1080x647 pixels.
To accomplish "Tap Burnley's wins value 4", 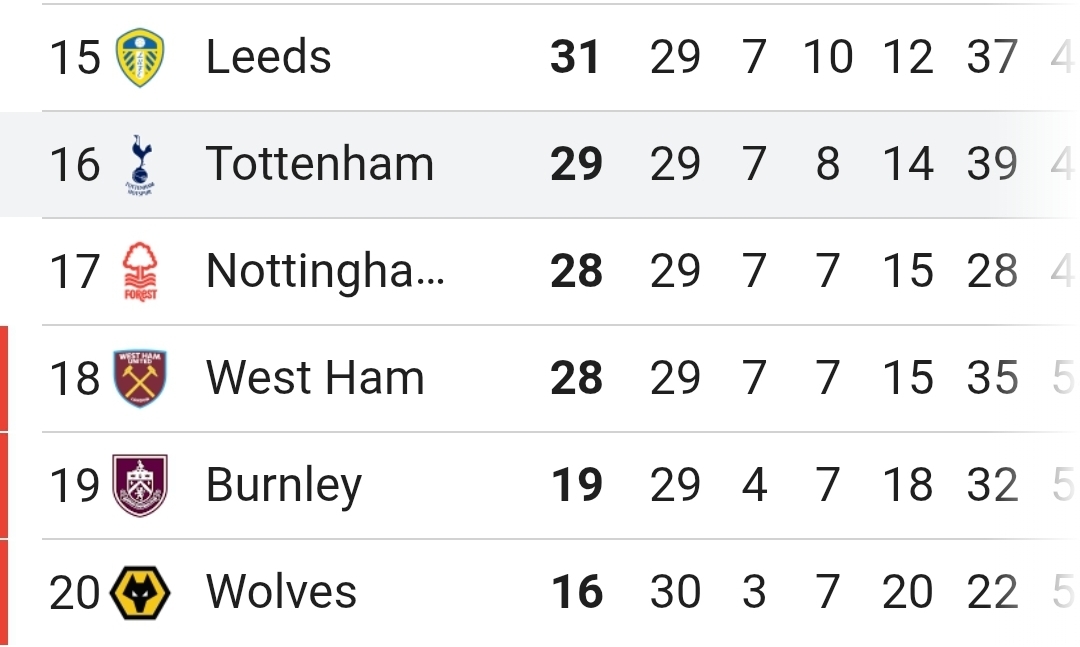I will click(x=754, y=485).
